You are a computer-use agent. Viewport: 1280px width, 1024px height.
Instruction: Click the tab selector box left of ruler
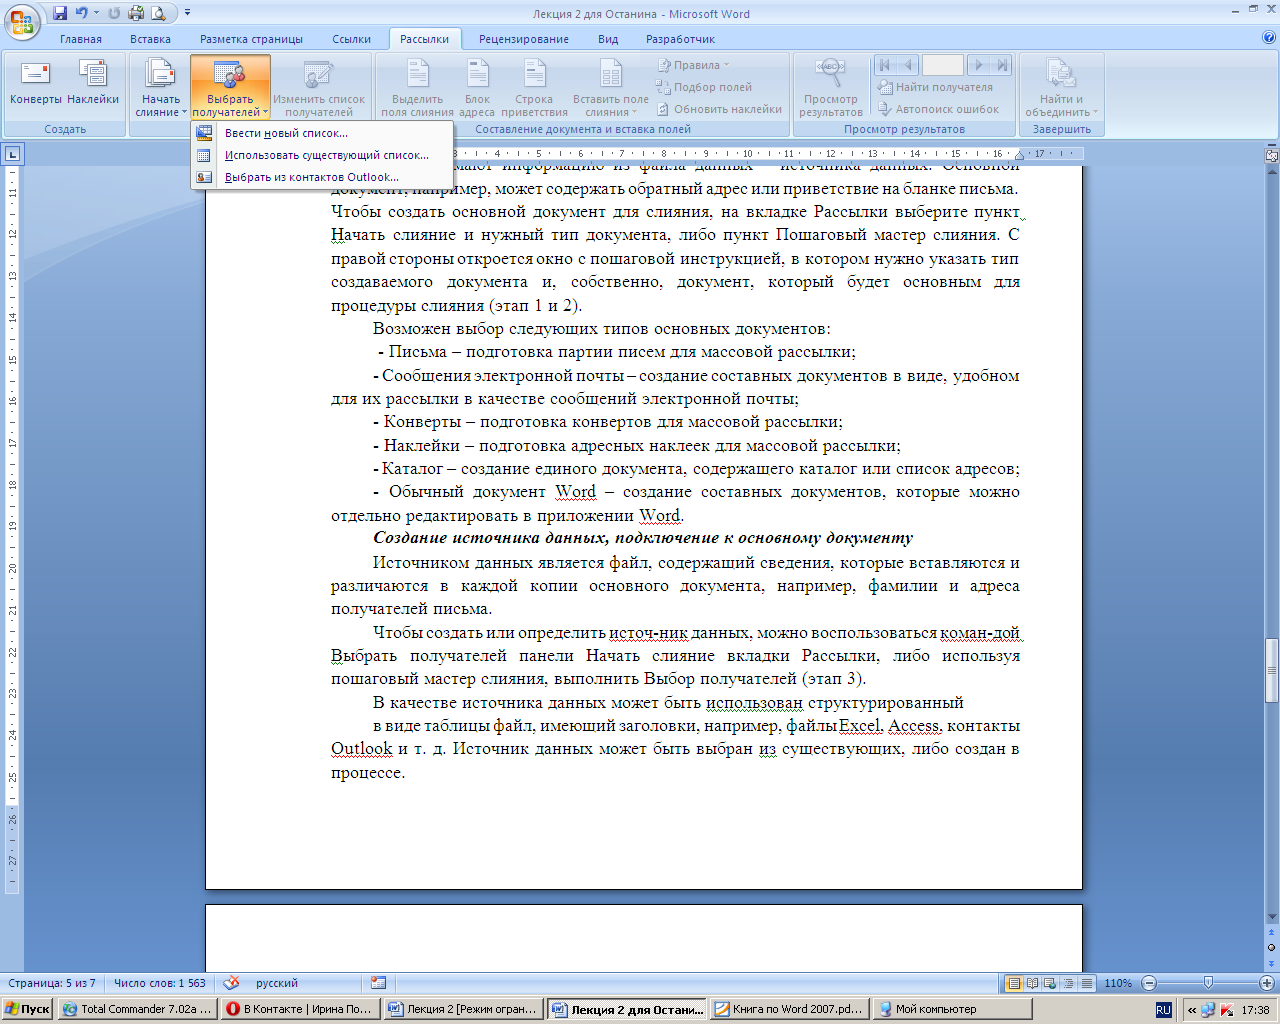pyautogui.click(x=13, y=154)
